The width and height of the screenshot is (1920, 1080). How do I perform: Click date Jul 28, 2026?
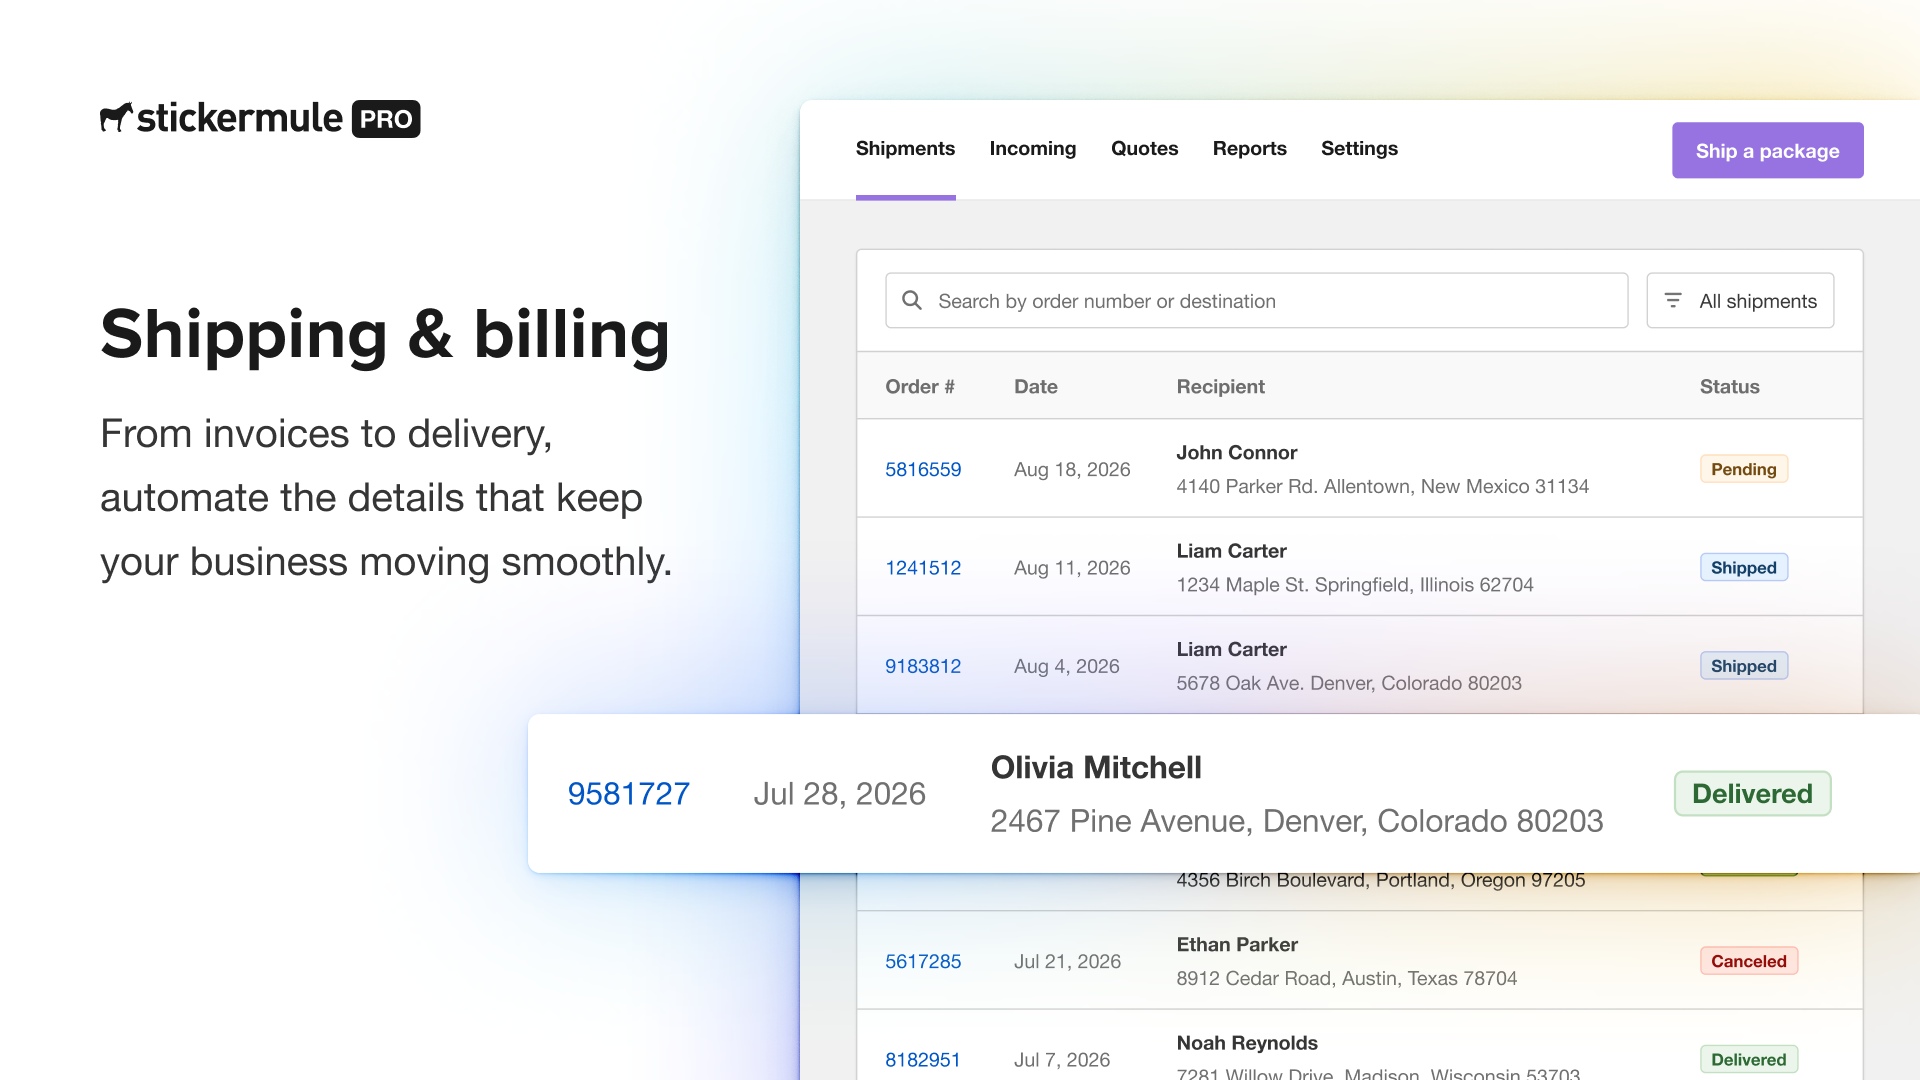(x=839, y=793)
